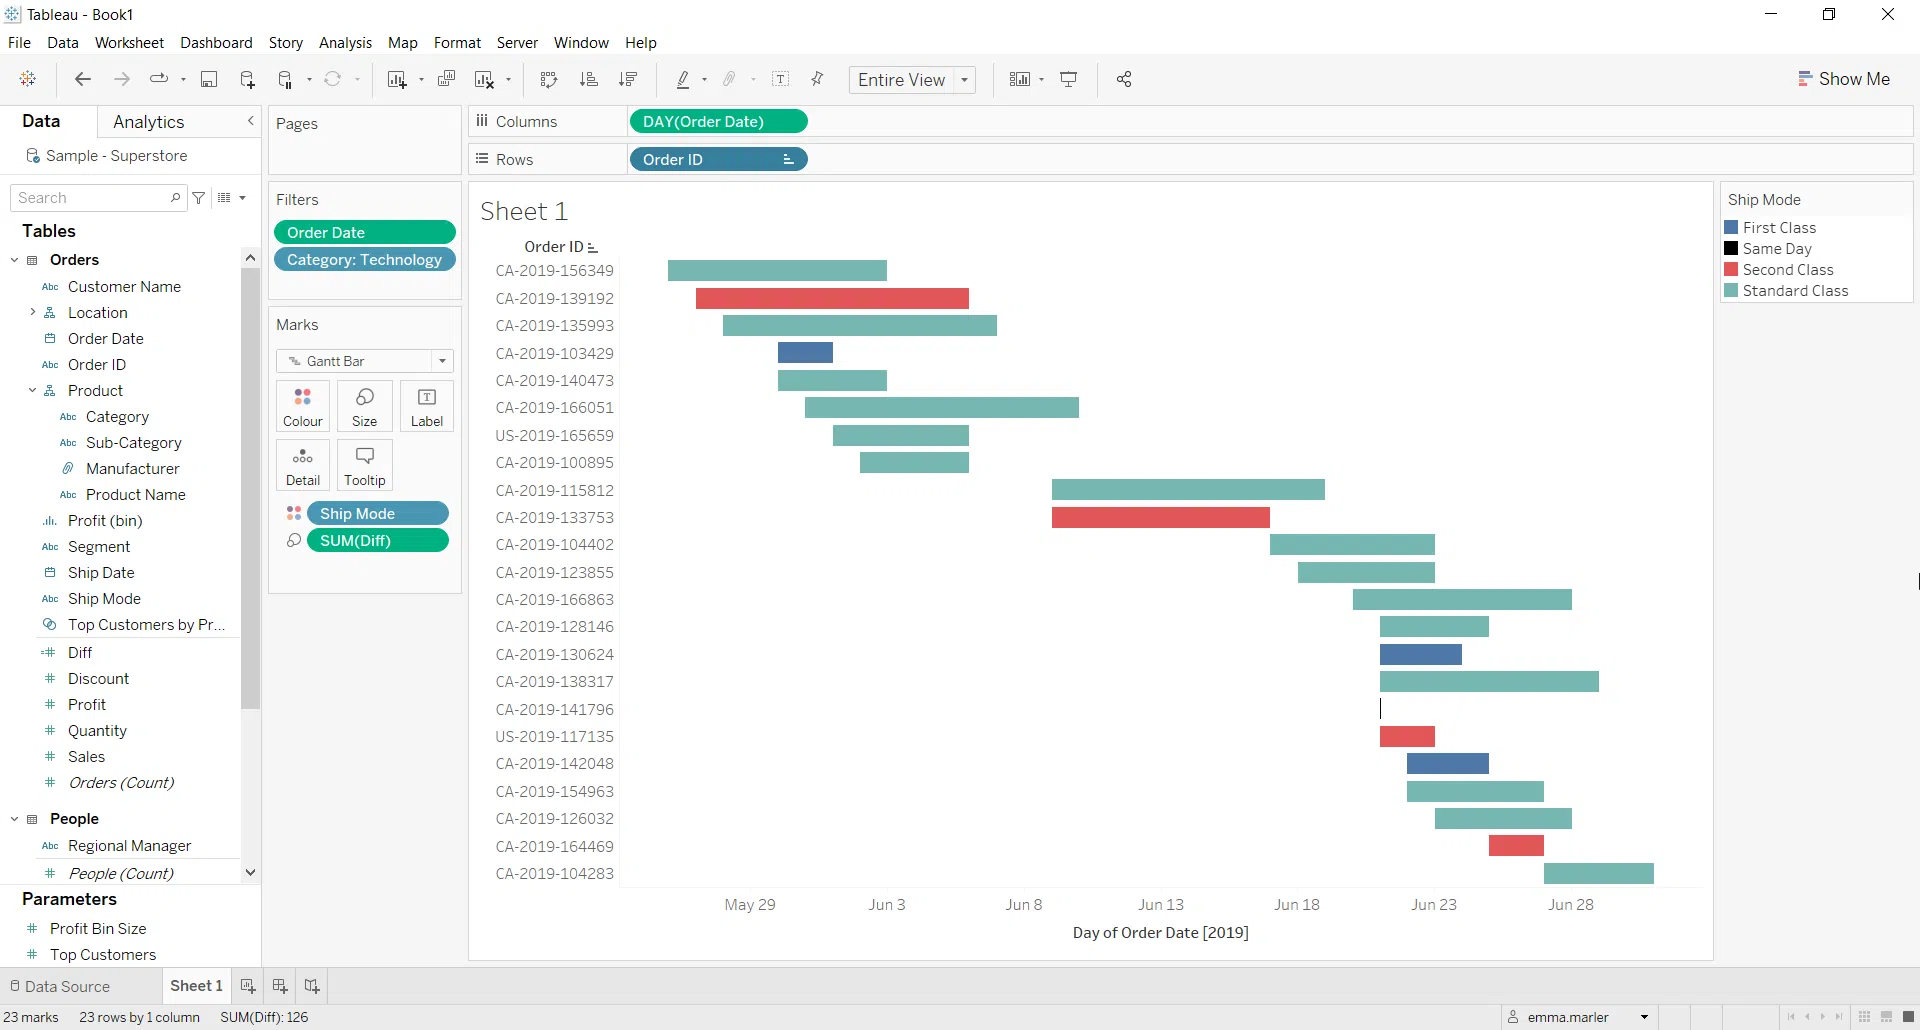The width and height of the screenshot is (1920, 1030).
Task: Select the Swap Rows and Columns icon
Action: [x=549, y=79]
